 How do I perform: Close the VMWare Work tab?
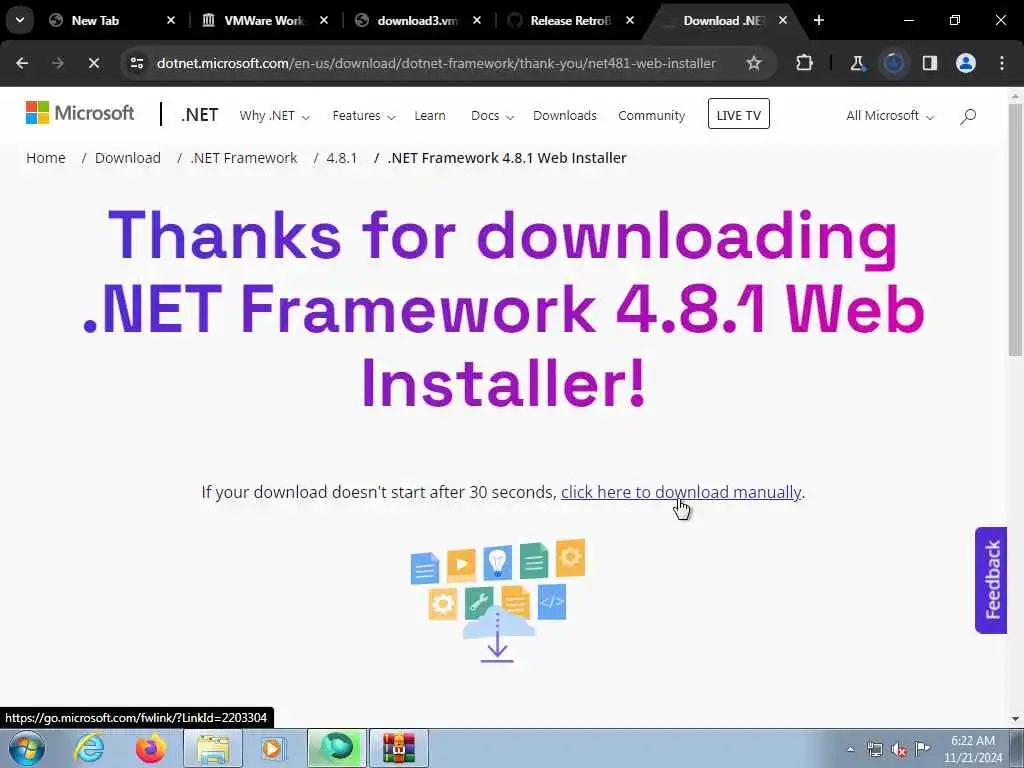[324, 20]
